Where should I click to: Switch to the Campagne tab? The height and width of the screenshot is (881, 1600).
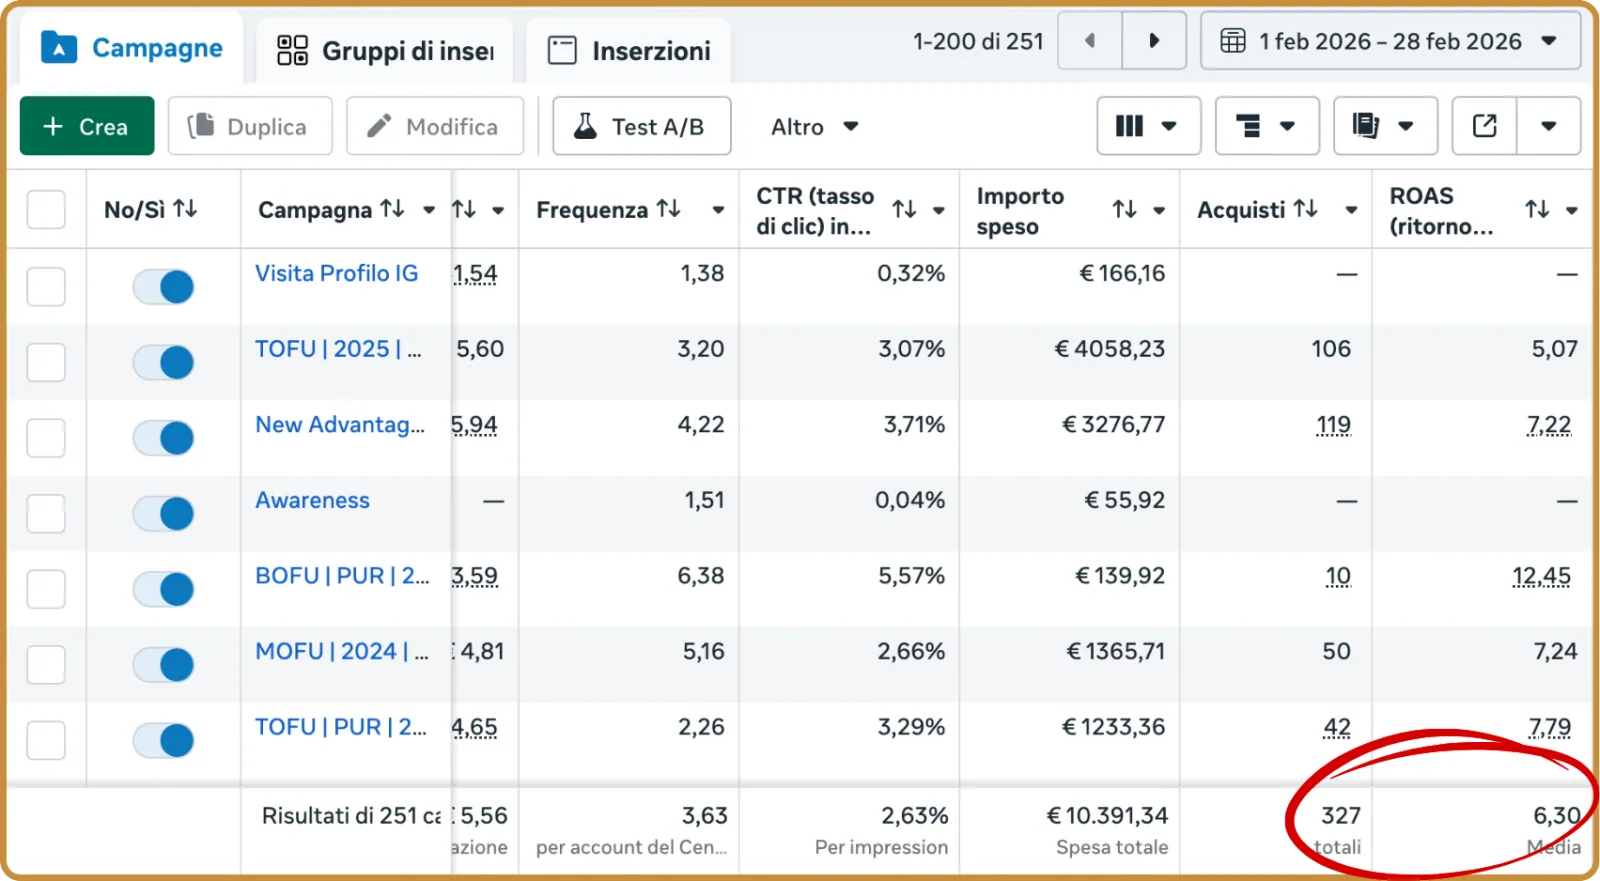[x=131, y=48]
